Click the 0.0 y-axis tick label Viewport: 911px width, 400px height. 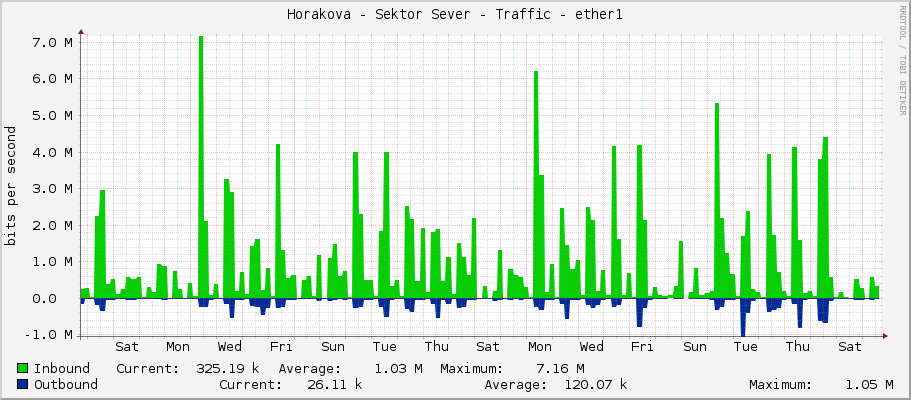click(x=56, y=298)
